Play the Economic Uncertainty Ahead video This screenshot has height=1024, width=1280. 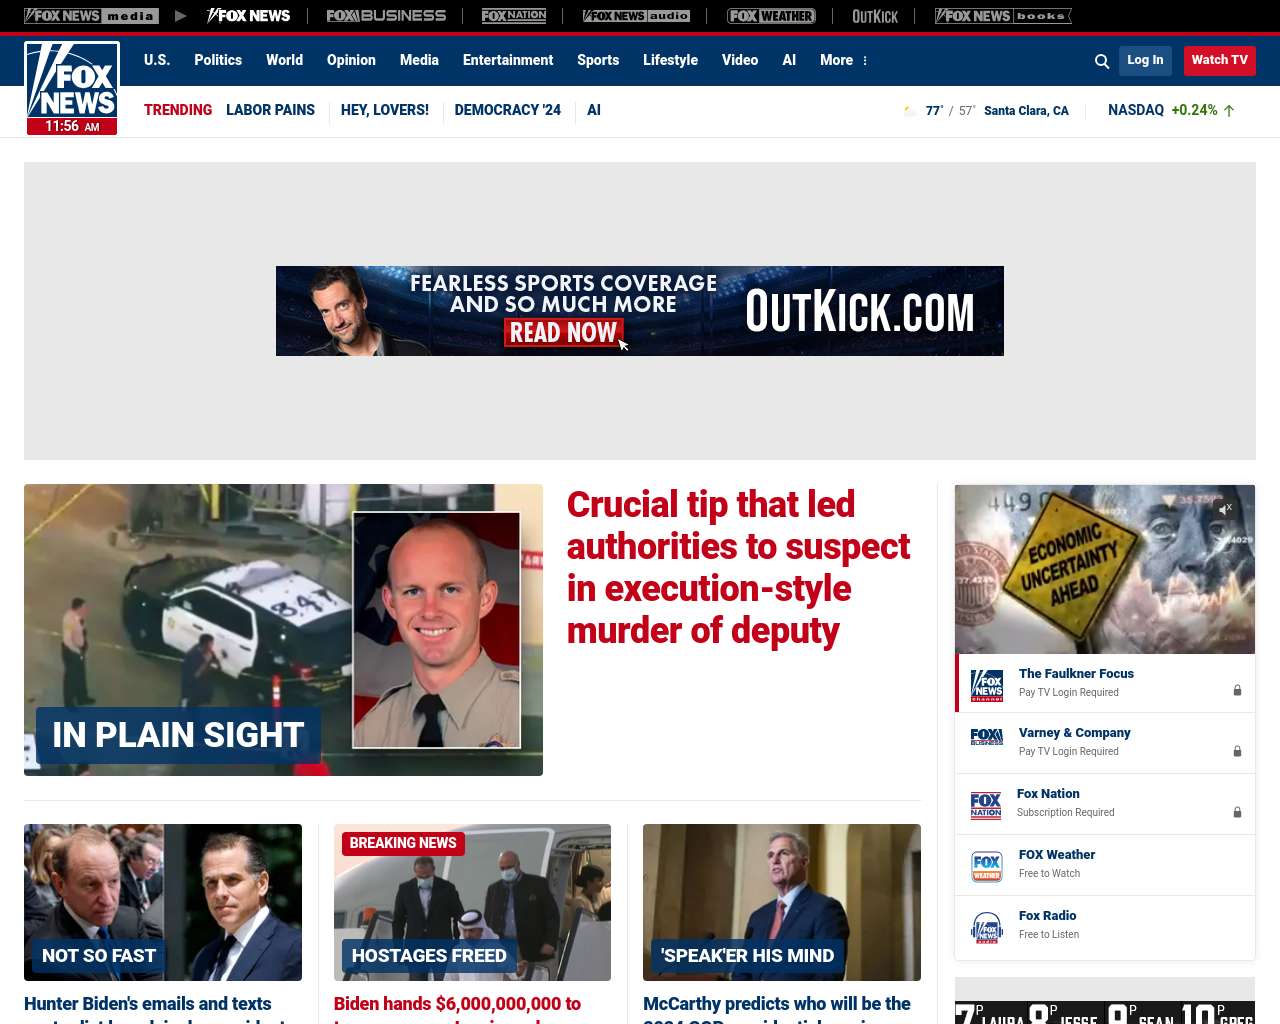(1105, 569)
